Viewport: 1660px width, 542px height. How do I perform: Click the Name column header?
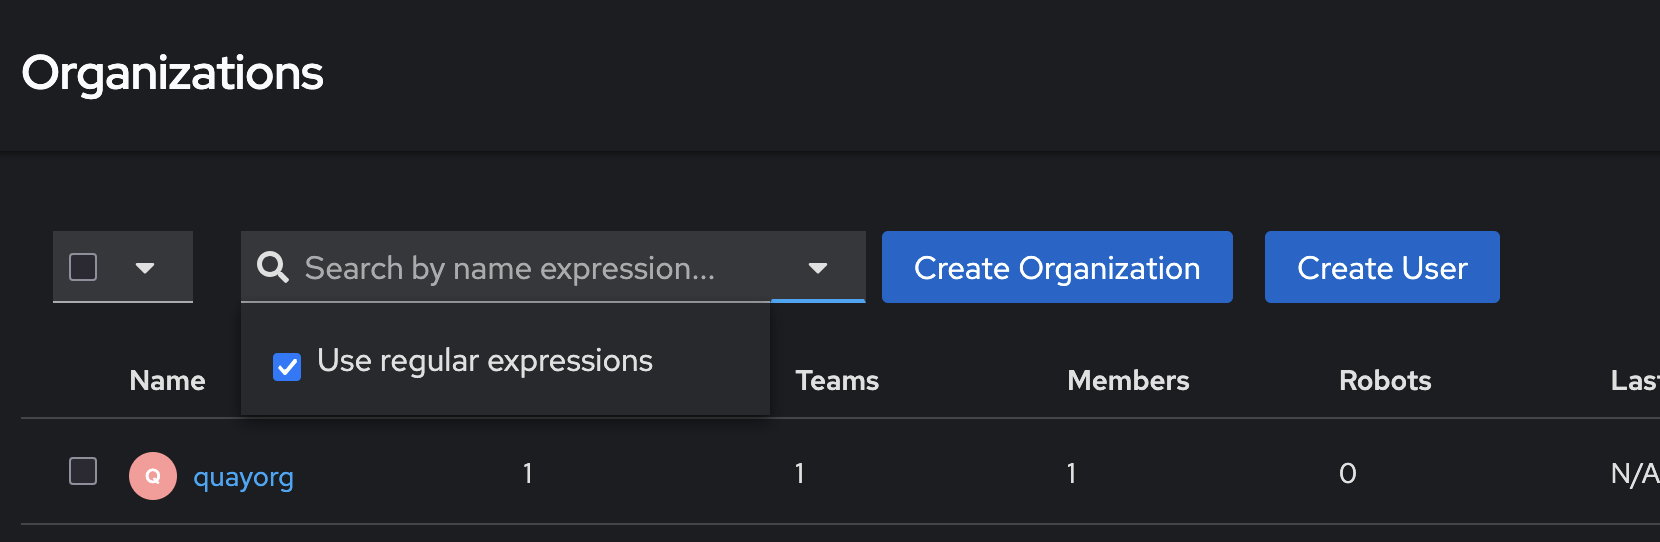click(167, 381)
